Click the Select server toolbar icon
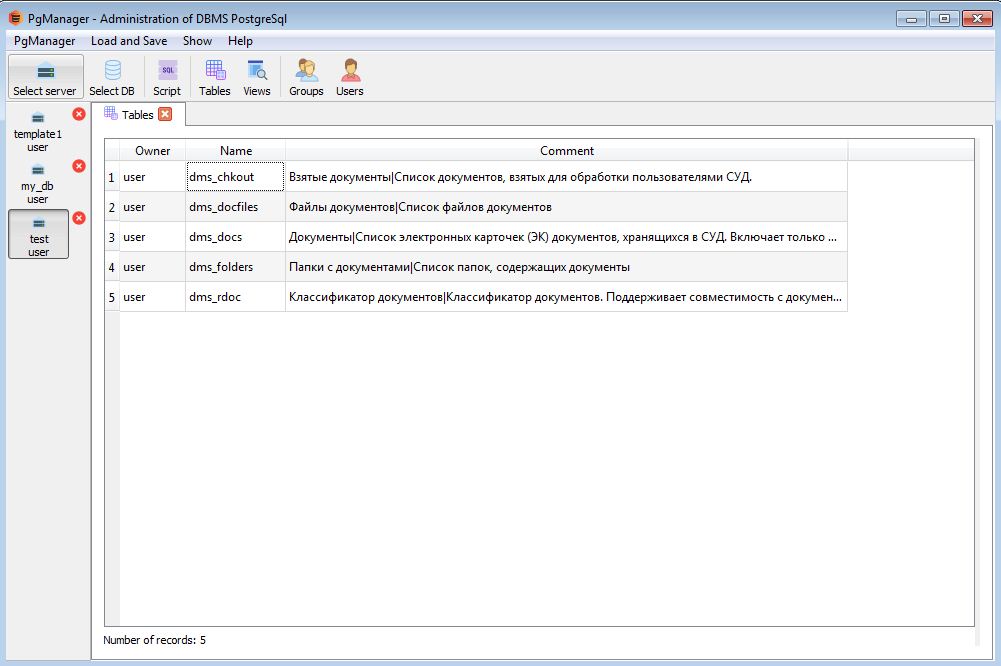Viewport: 1001px width, 666px height. [x=44, y=77]
